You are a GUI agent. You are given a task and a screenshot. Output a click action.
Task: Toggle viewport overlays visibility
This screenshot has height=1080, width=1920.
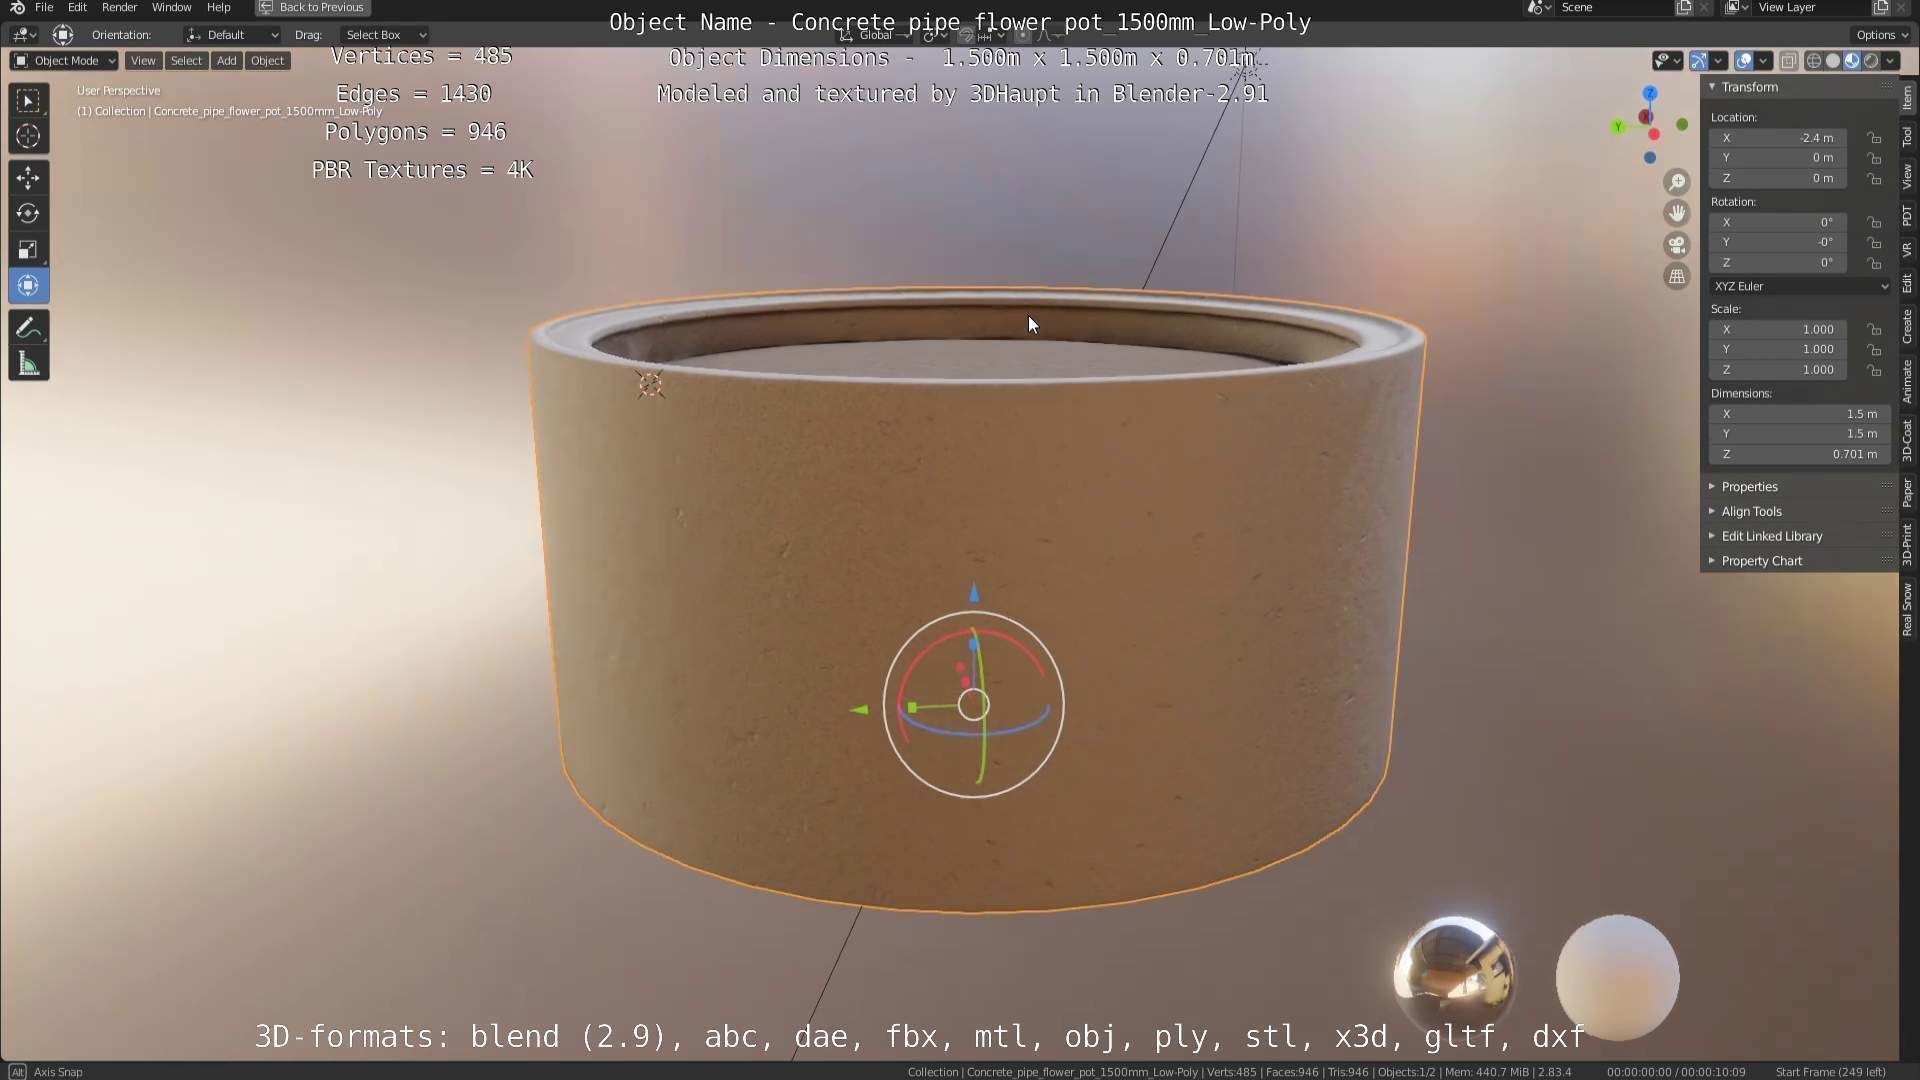[1744, 61]
